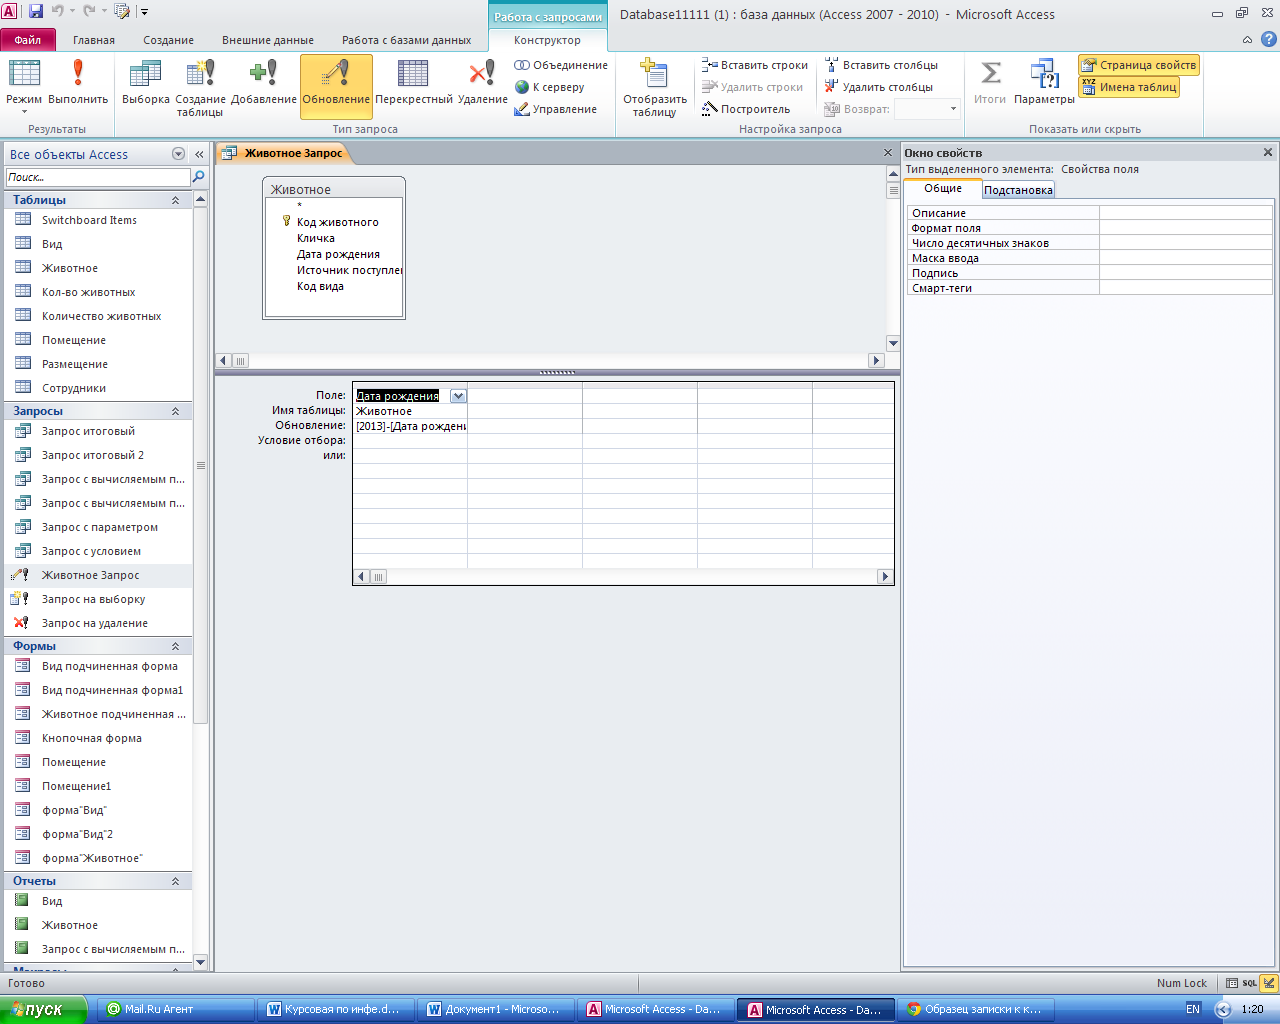Screen dimensions: 1280x1024
Task: Switch to the Создание ribbon tab
Action: pyautogui.click(x=168, y=40)
